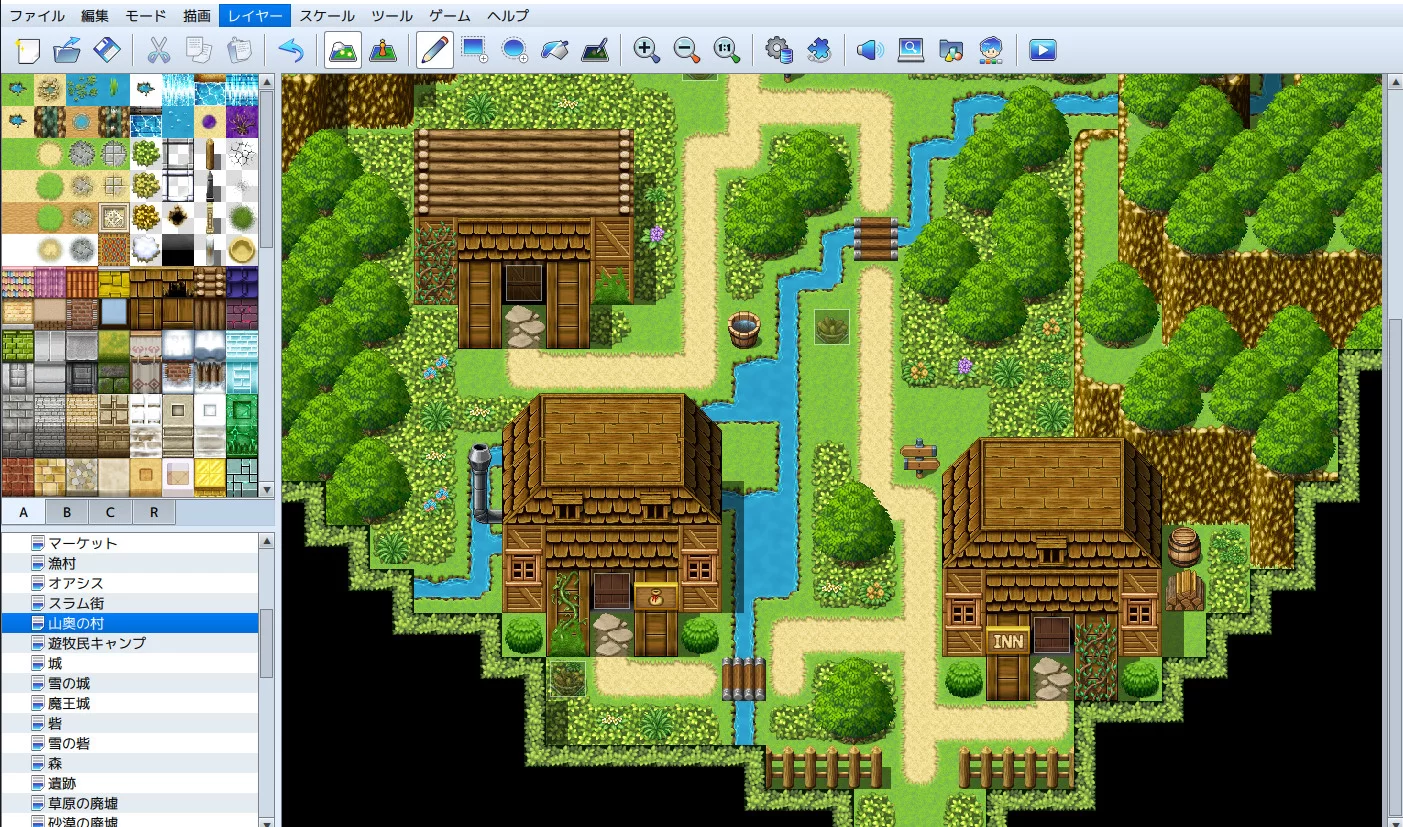Image resolution: width=1403 pixels, height=827 pixels.
Task: Open the Character Generator
Action: (990, 50)
